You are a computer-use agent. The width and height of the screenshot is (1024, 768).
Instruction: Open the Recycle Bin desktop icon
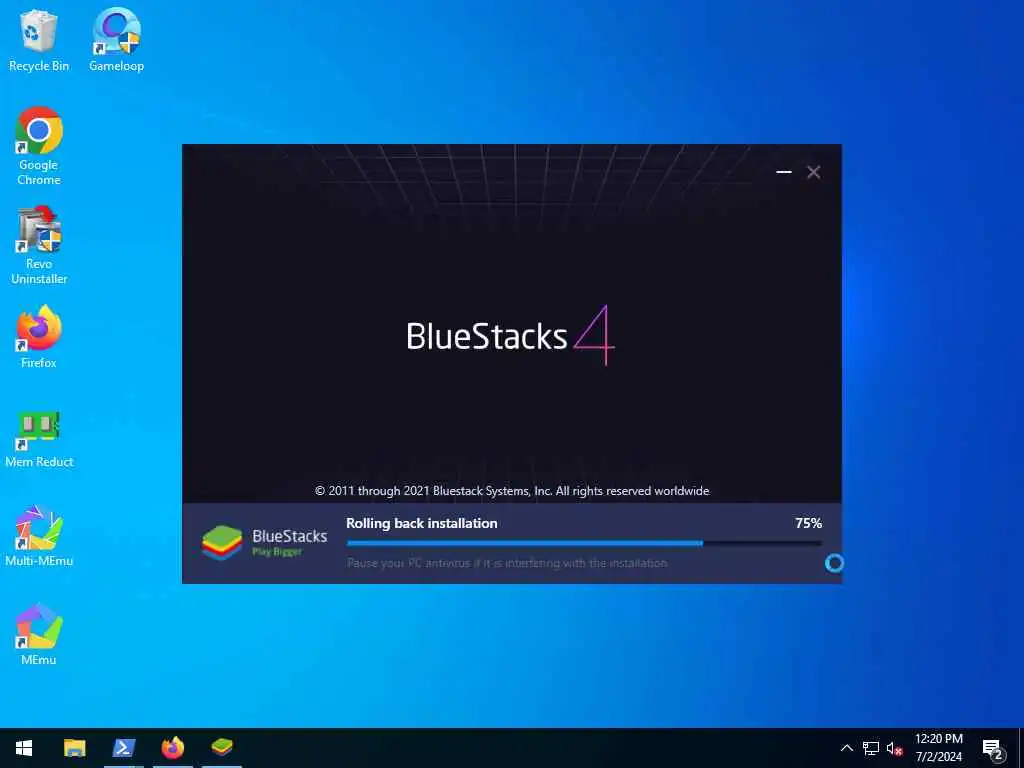tap(39, 40)
